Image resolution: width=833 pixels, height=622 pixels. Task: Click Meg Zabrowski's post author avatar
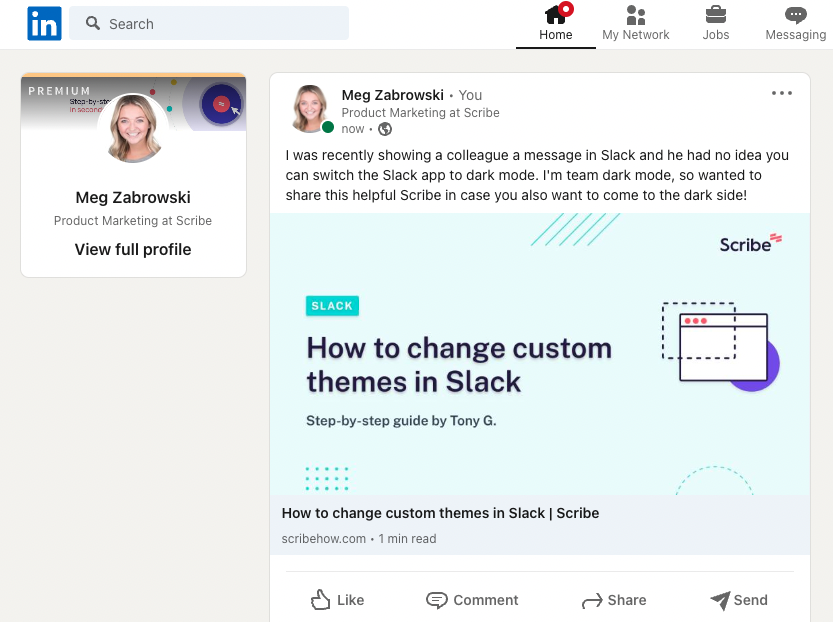tap(310, 108)
